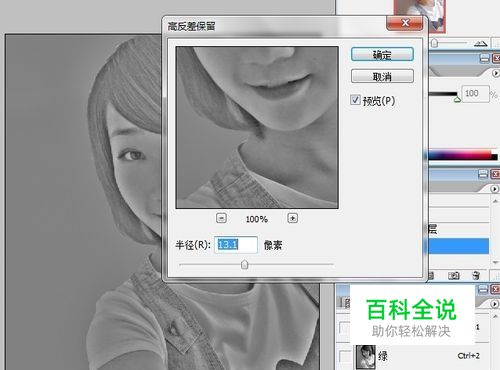Click the 100 percent value field
Screen dimensions: 500x370
[x=475, y=94]
